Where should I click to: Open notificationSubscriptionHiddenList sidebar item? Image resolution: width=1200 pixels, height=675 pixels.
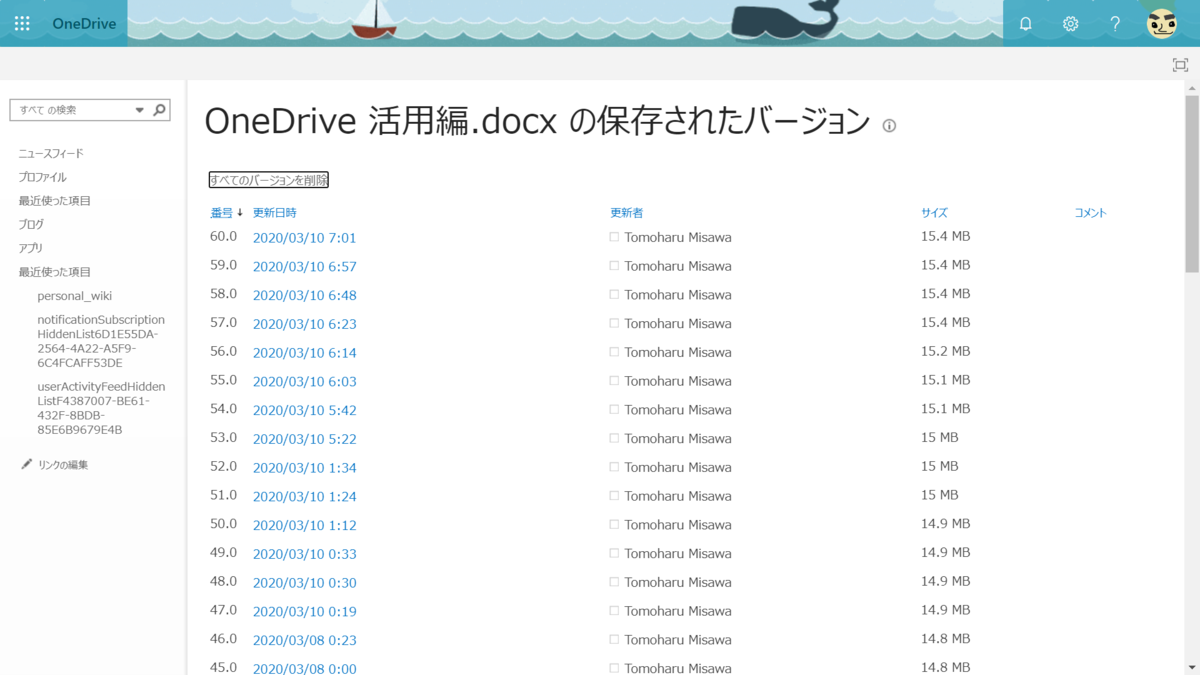[x=101, y=341]
